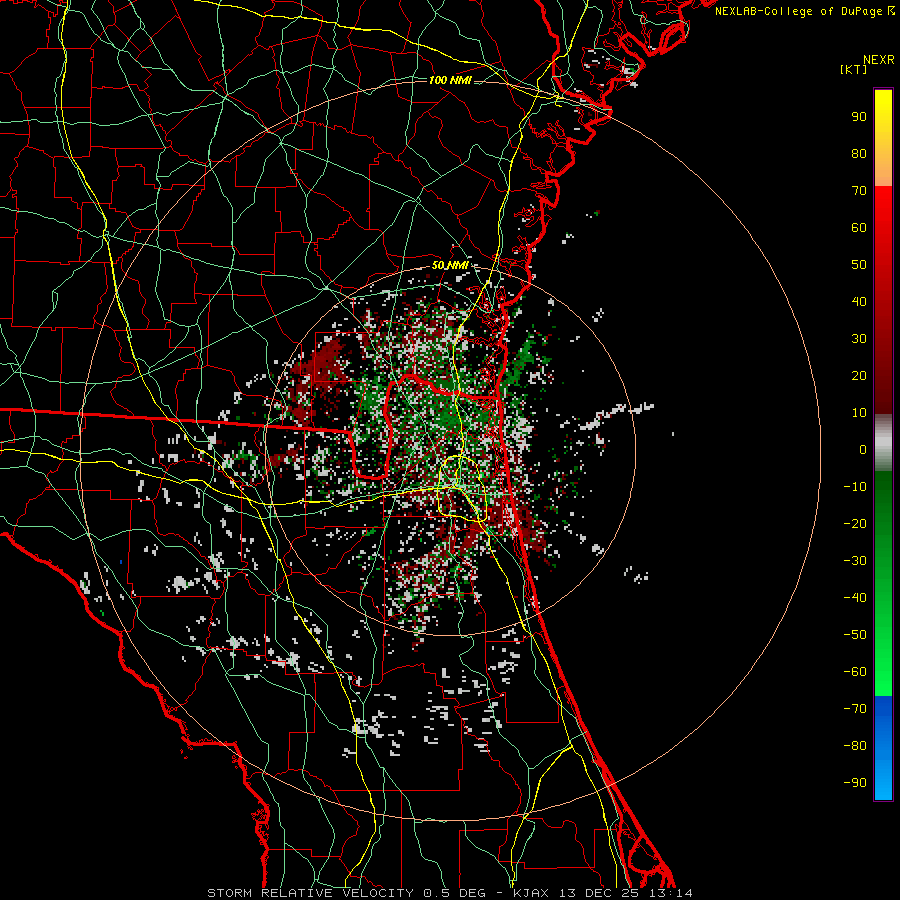Screen dimensions: 900x900
Task: Click the -30 value on the velocity scale
Action: click(855, 561)
